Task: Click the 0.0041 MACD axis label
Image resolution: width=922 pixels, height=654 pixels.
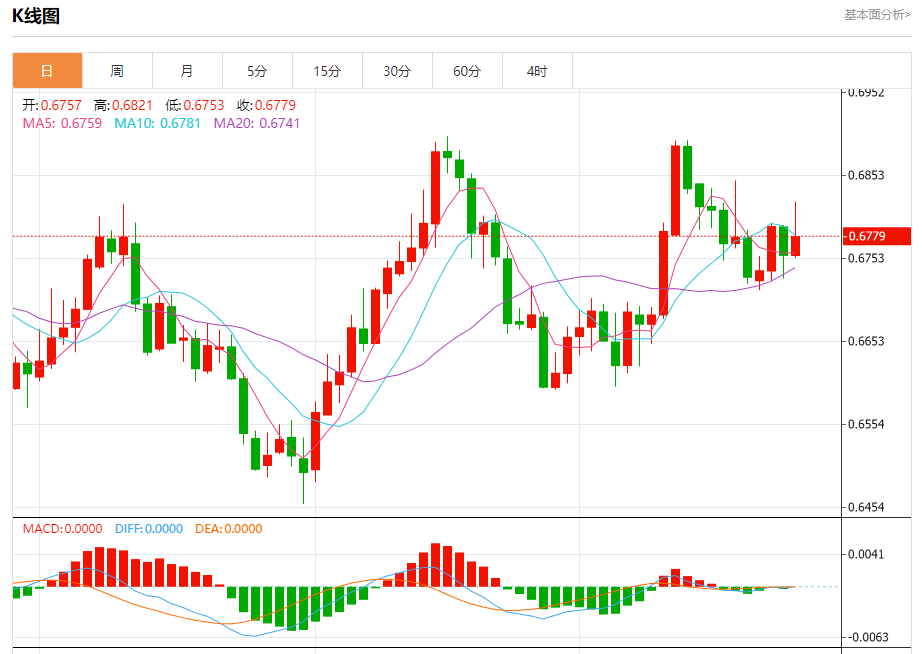Action: pyautogui.click(x=866, y=554)
